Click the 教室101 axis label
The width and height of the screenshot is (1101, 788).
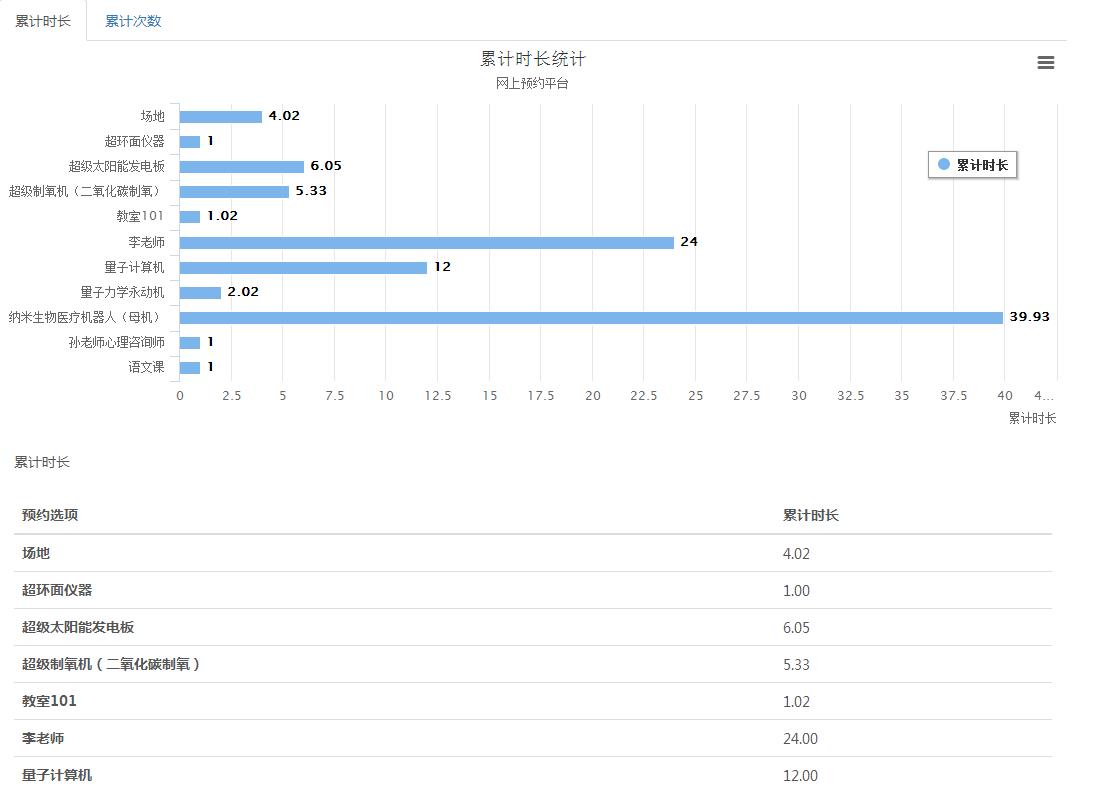pos(140,216)
